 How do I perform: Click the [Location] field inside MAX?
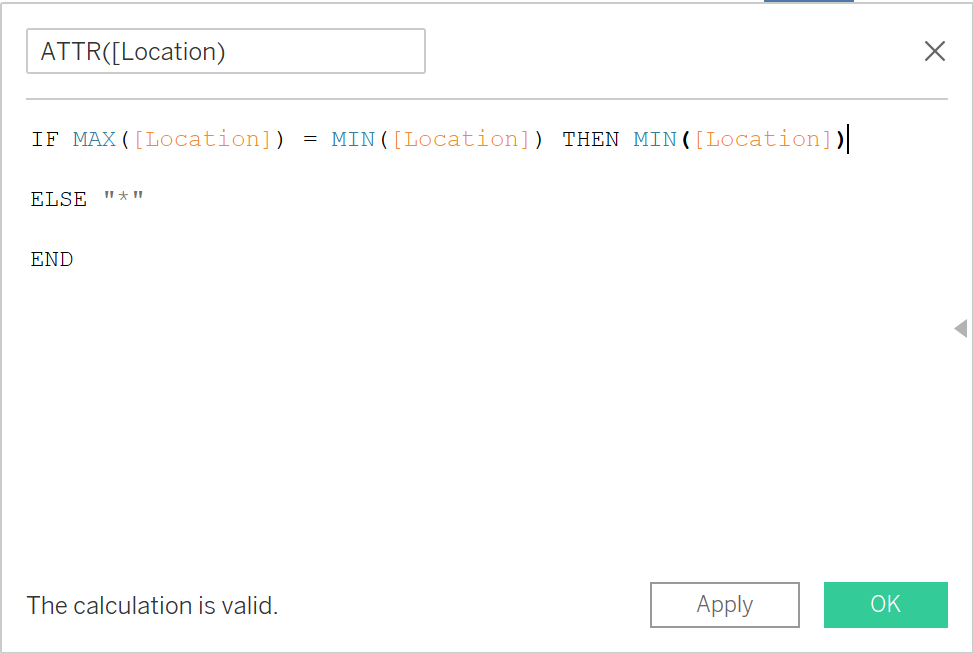point(203,139)
